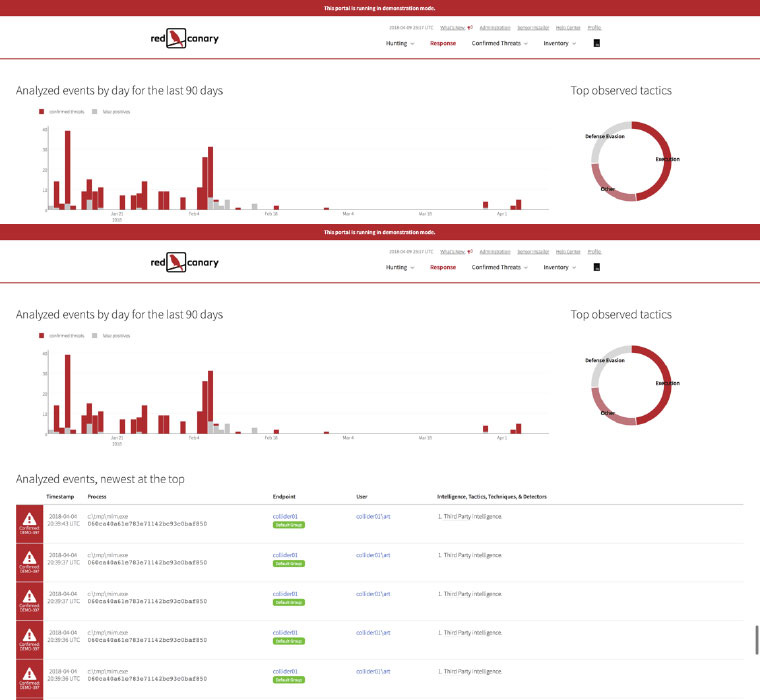Expand the Inventory menu in the lower header
Image resolution: width=760 pixels, height=700 pixels.
point(560,268)
